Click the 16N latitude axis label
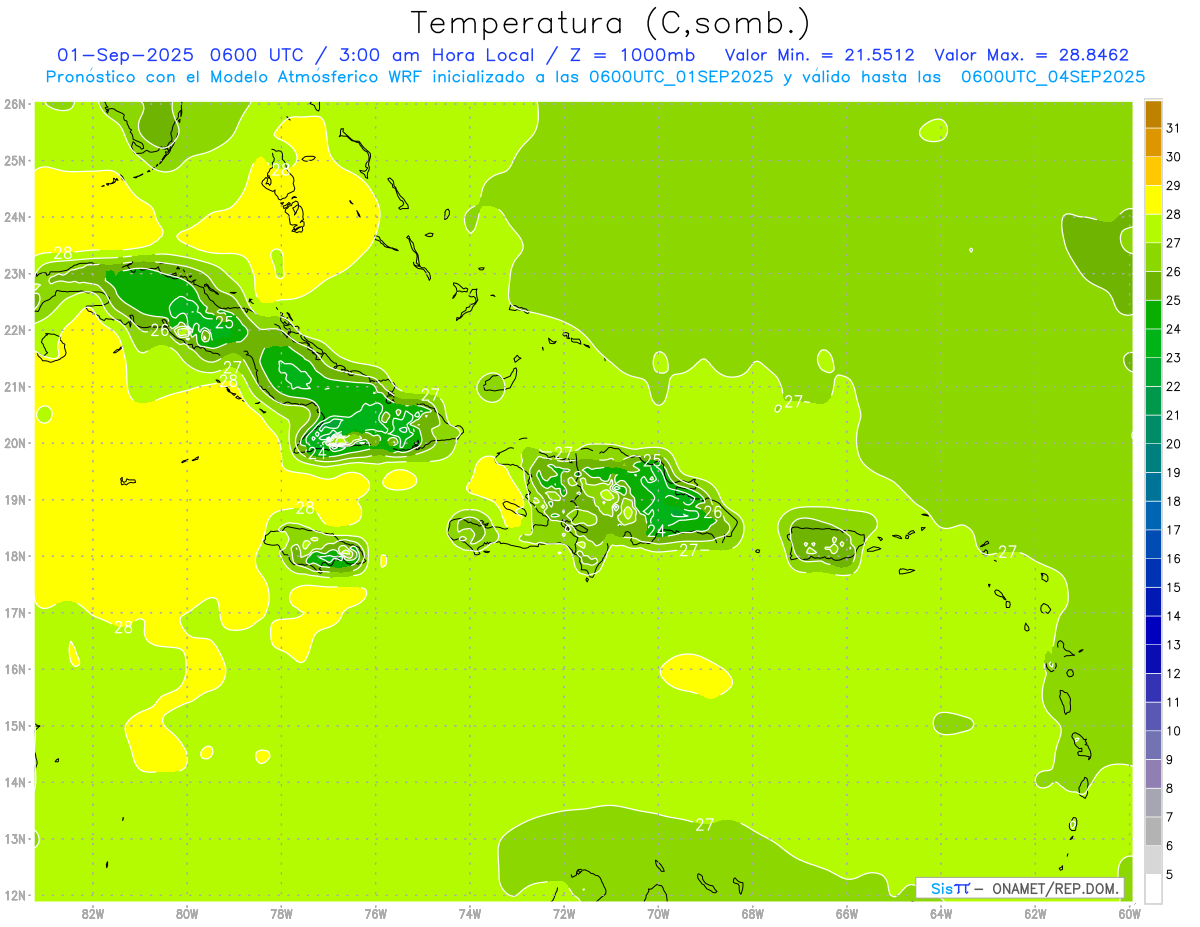 (x=14, y=669)
